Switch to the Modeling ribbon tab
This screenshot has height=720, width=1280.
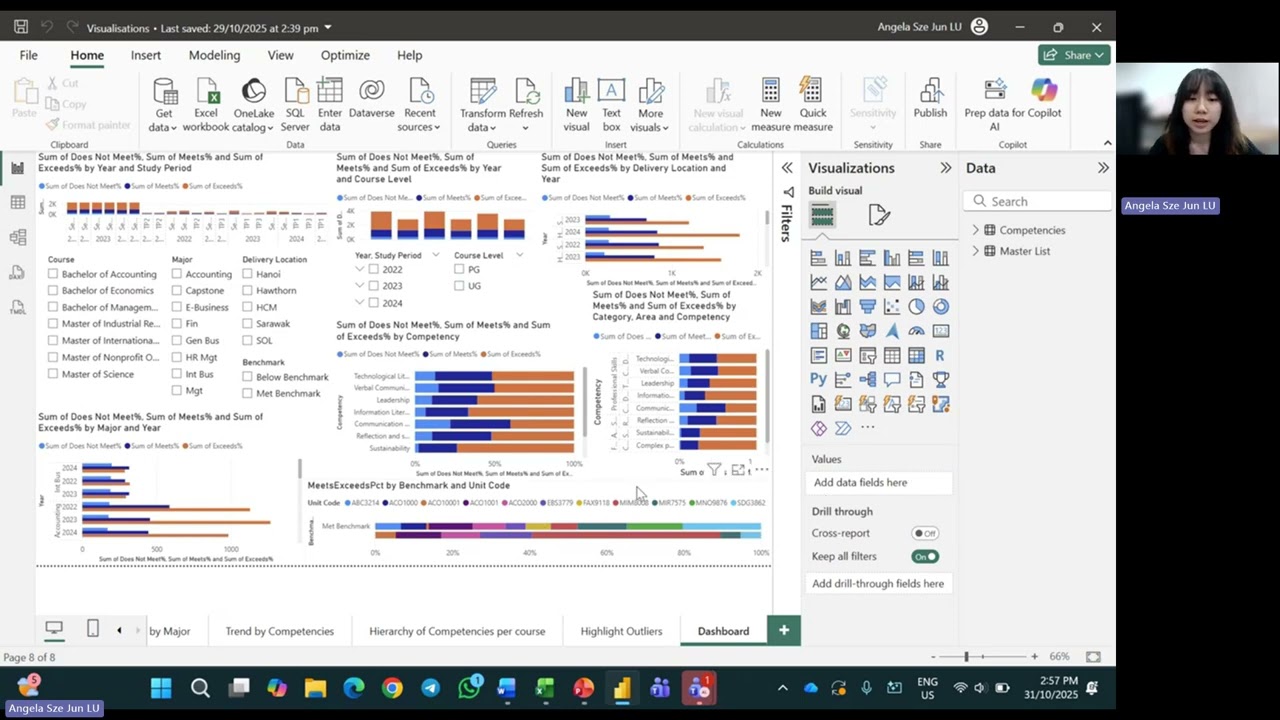pyautogui.click(x=214, y=55)
